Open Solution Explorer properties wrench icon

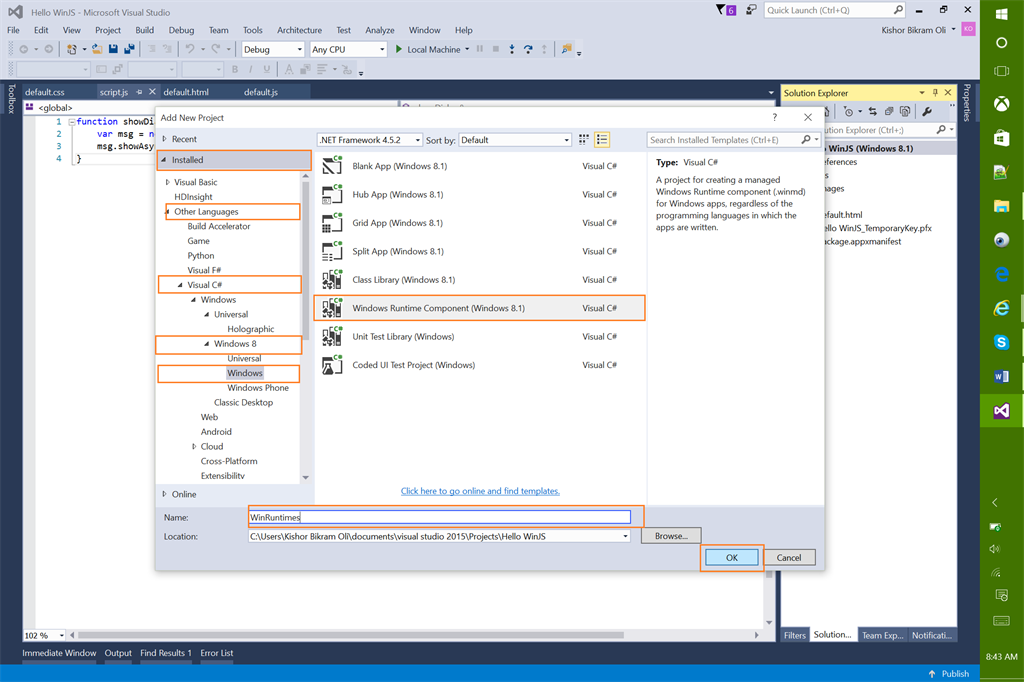(x=927, y=111)
